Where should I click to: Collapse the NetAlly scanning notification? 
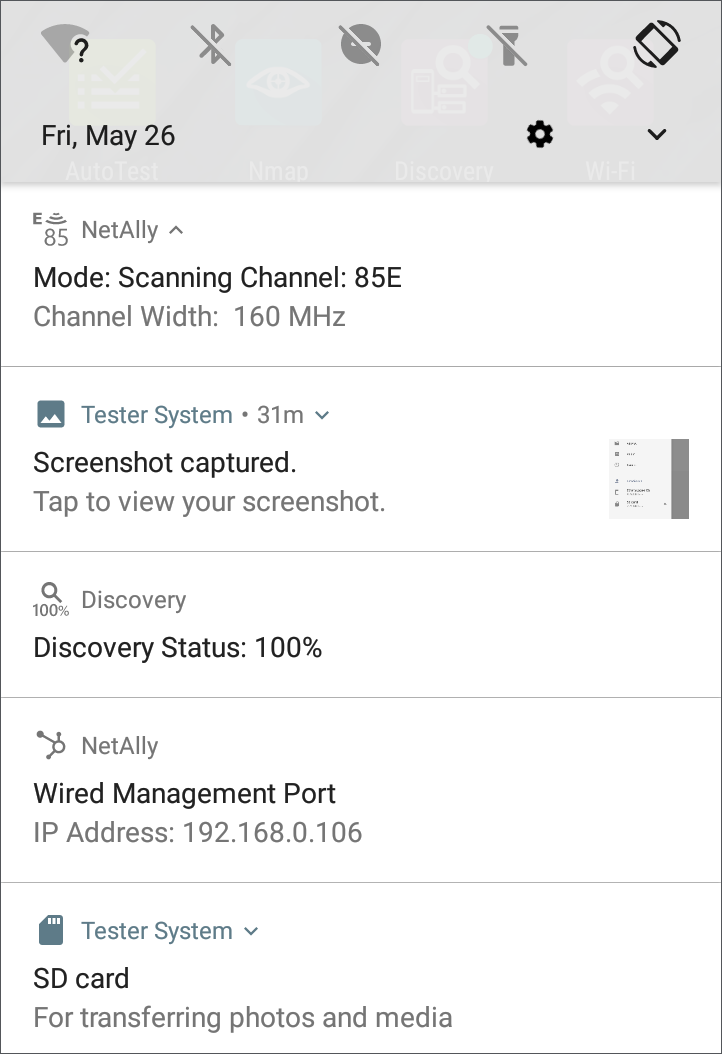click(176, 230)
